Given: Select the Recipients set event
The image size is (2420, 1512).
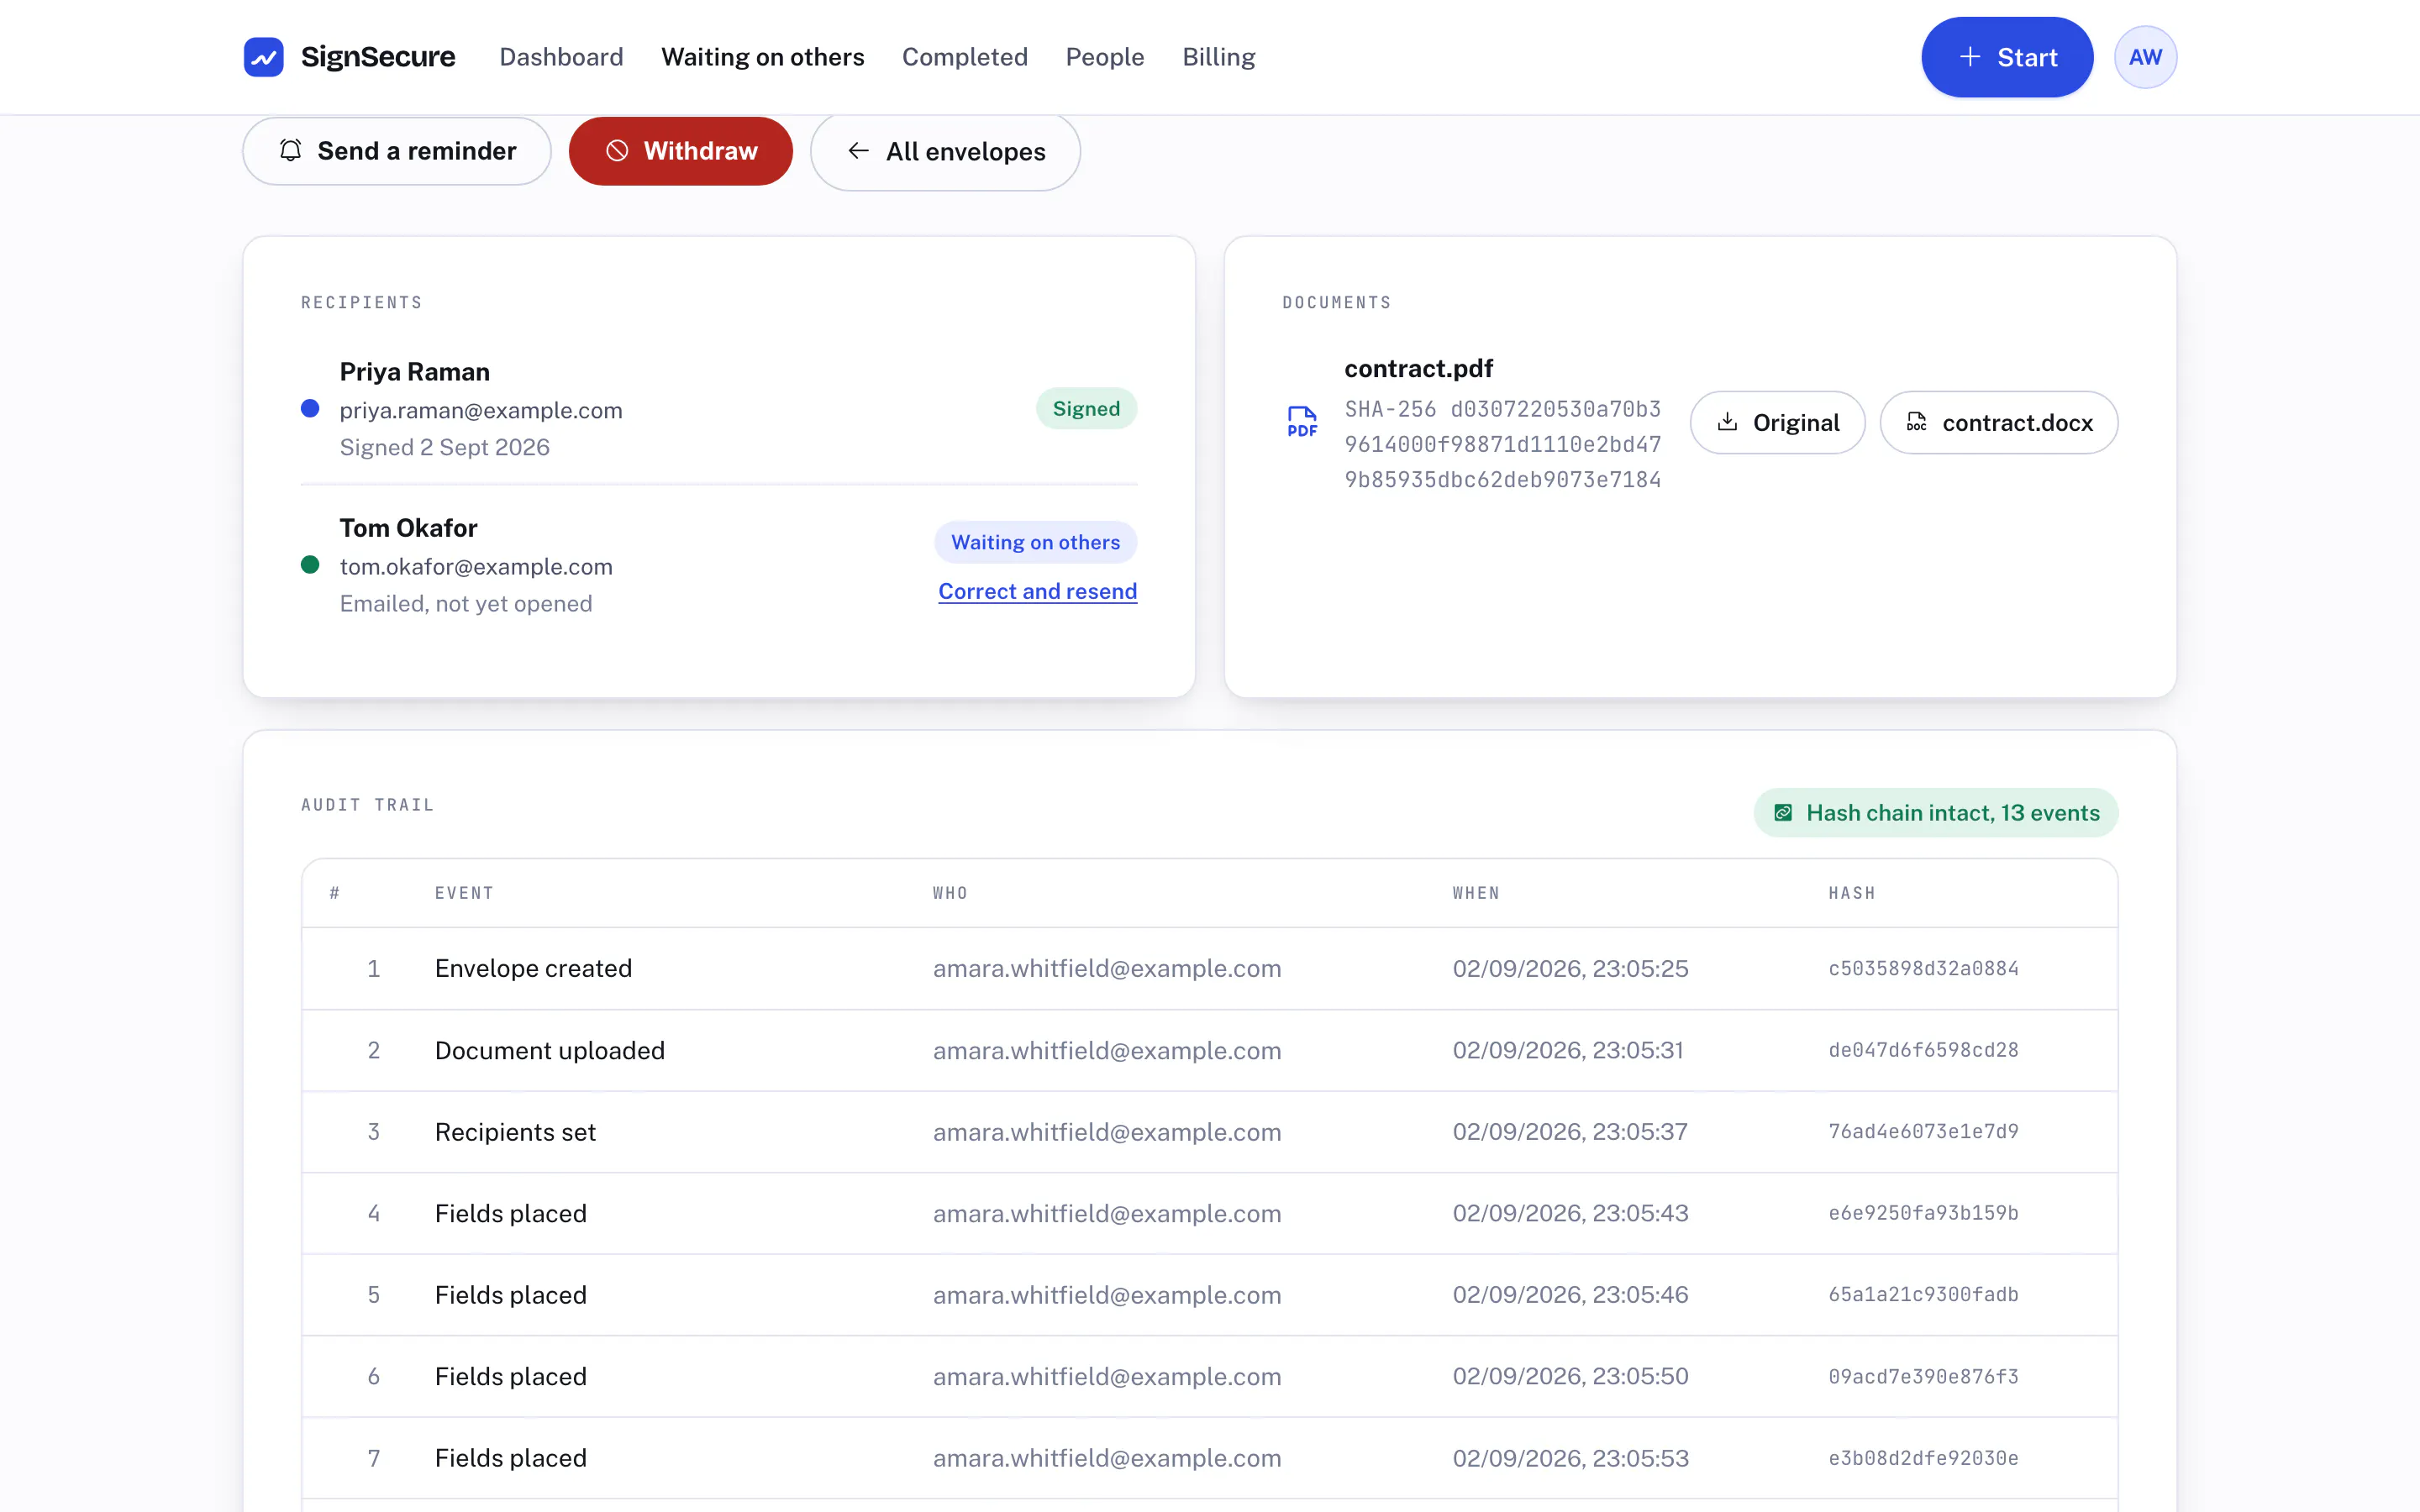Looking at the screenshot, I should click(515, 1131).
